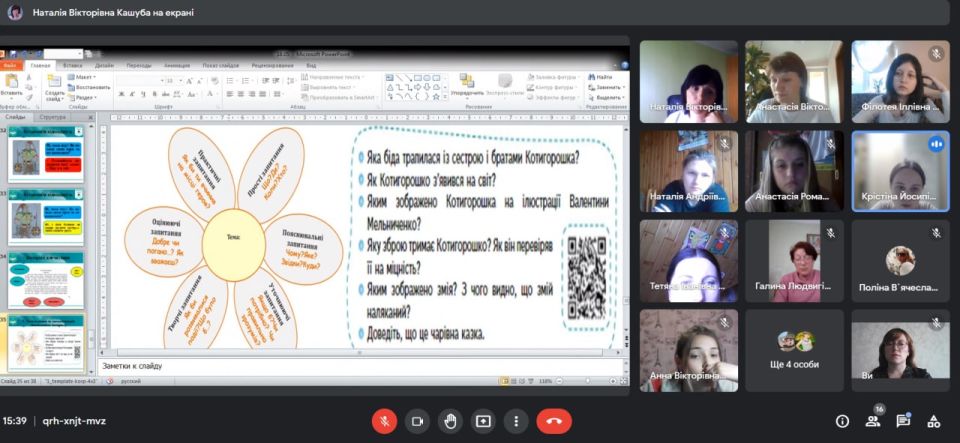The image size is (960, 443).
Task: Open the three-dot more options menu
Action: 516,421
